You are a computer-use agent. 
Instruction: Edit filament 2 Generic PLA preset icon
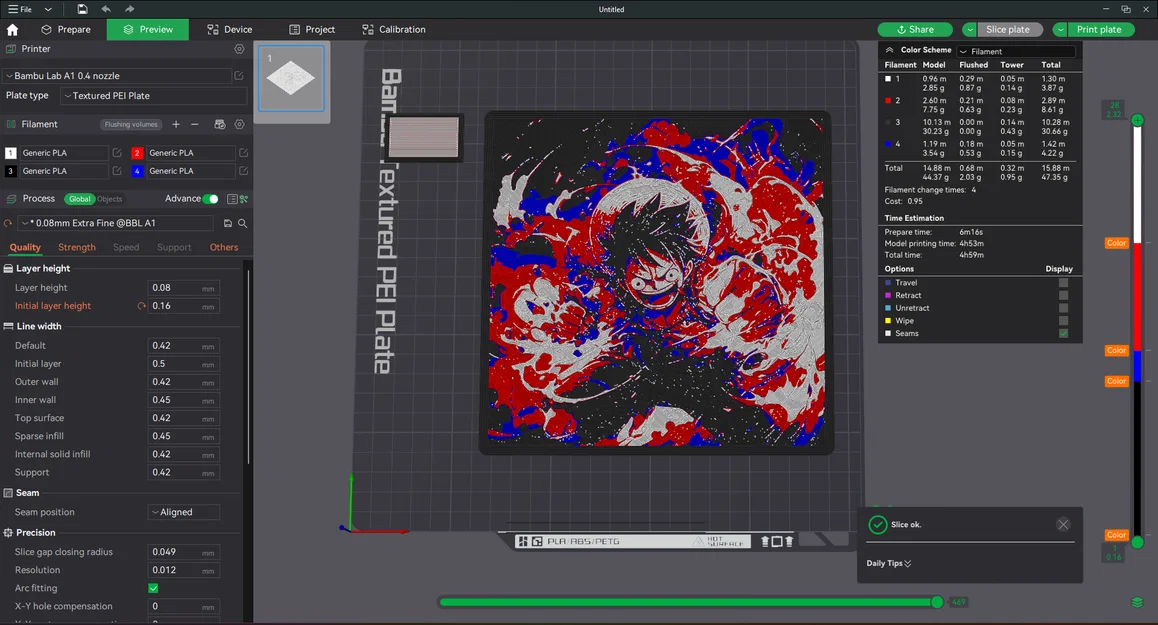(x=243, y=152)
